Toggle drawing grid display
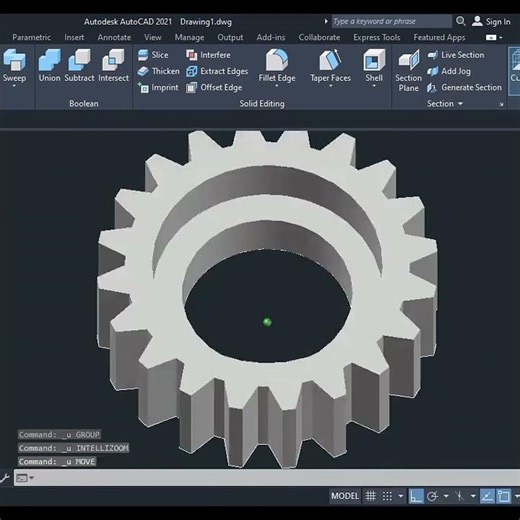 (370, 496)
